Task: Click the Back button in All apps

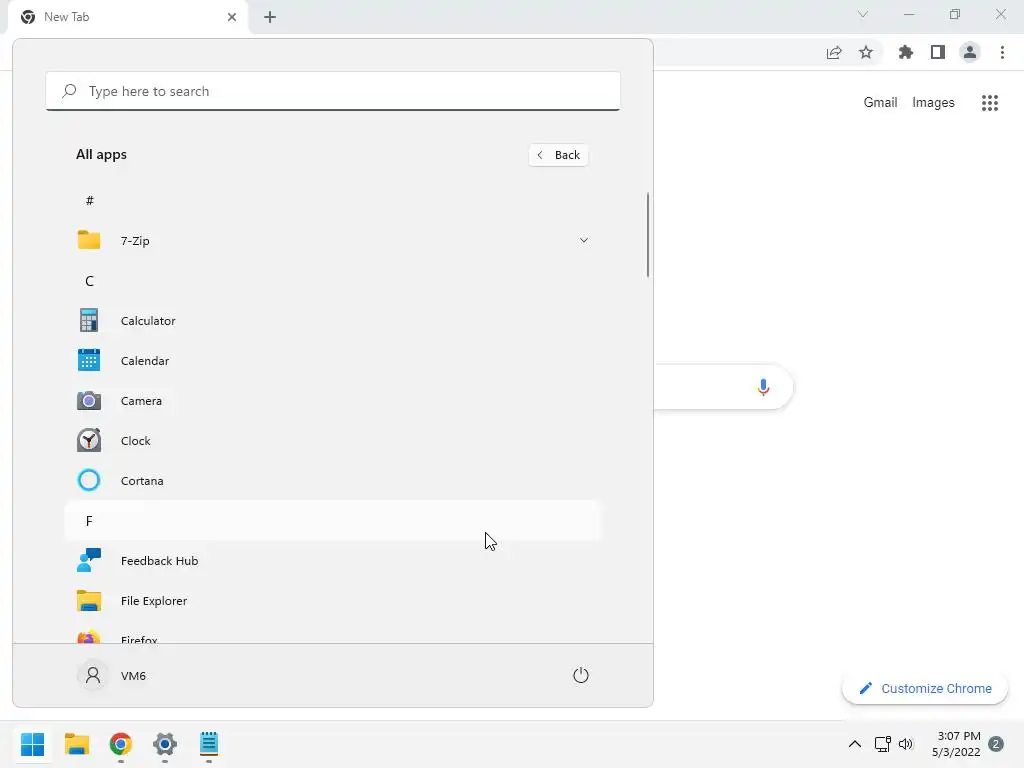Action: click(x=558, y=155)
